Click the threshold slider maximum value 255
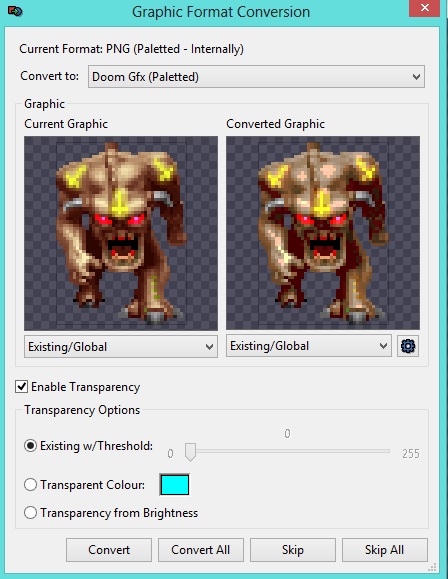Viewport: 448px width, 579px height. tap(411, 453)
